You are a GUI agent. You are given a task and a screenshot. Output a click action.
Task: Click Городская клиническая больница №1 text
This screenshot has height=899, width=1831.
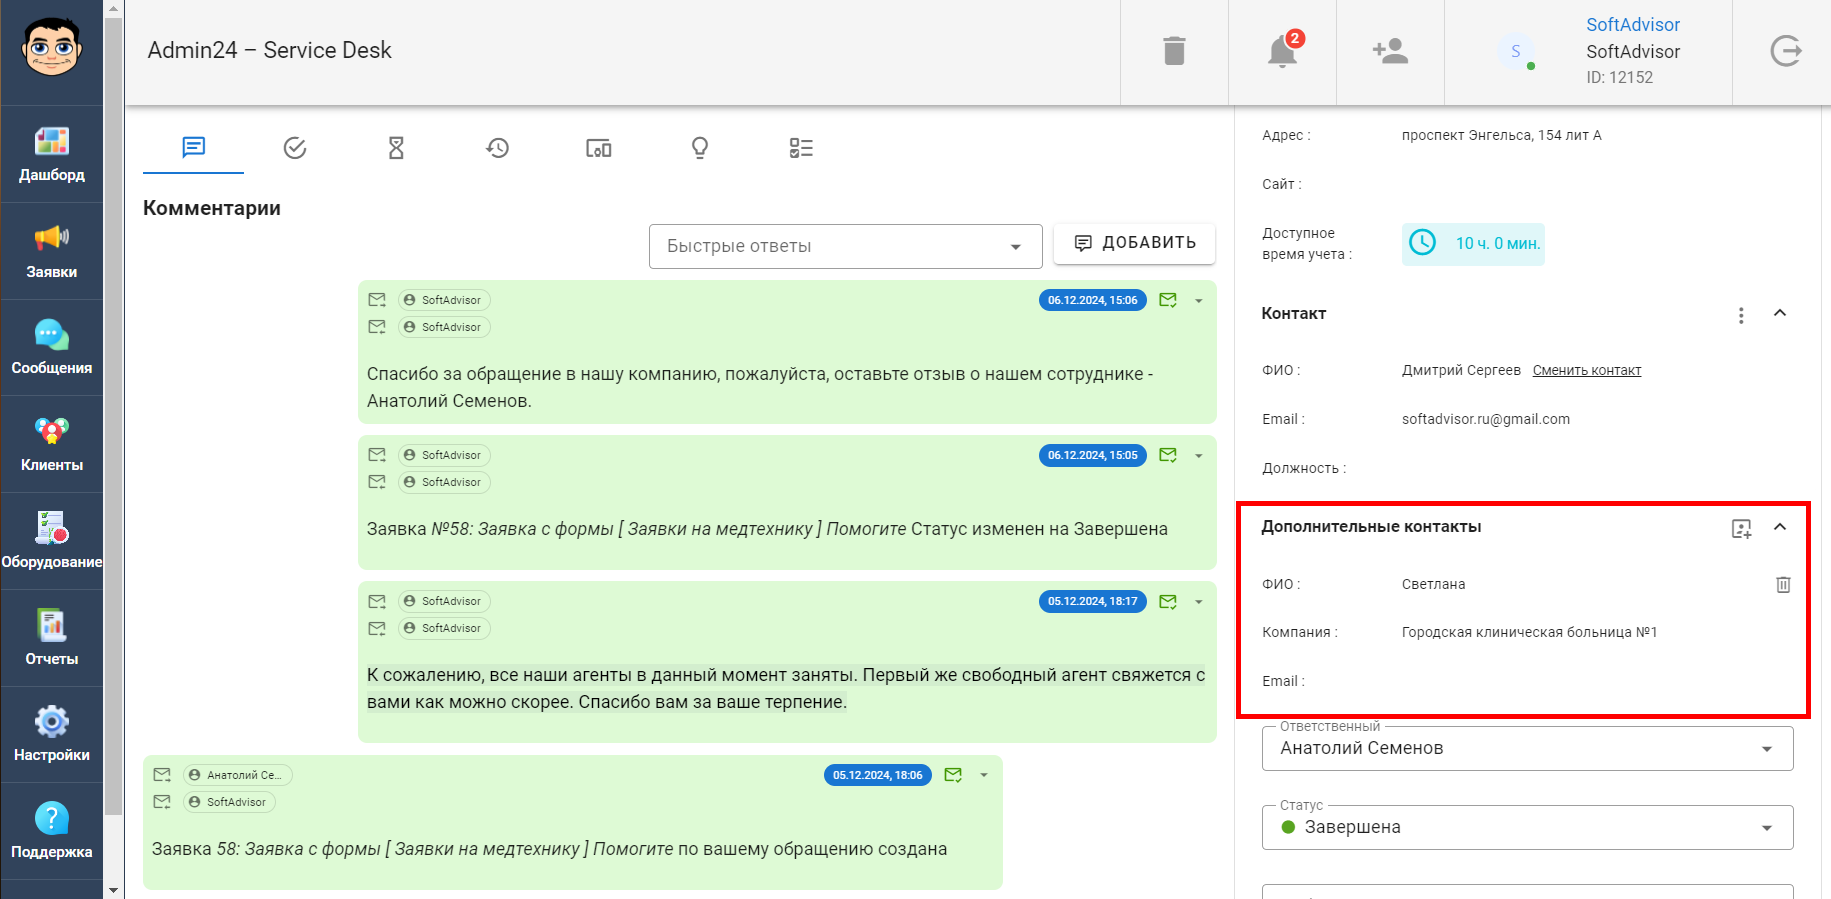pyautogui.click(x=1529, y=632)
